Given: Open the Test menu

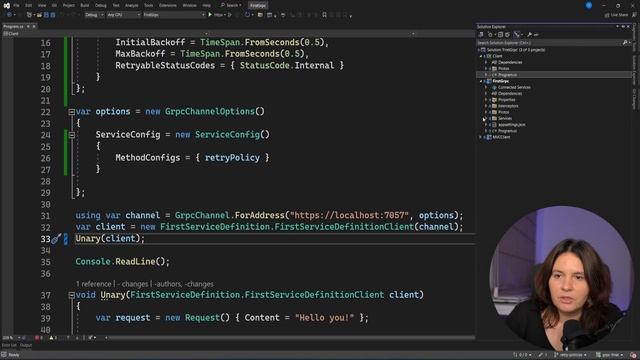Looking at the screenshot, I should pos(116,5).
